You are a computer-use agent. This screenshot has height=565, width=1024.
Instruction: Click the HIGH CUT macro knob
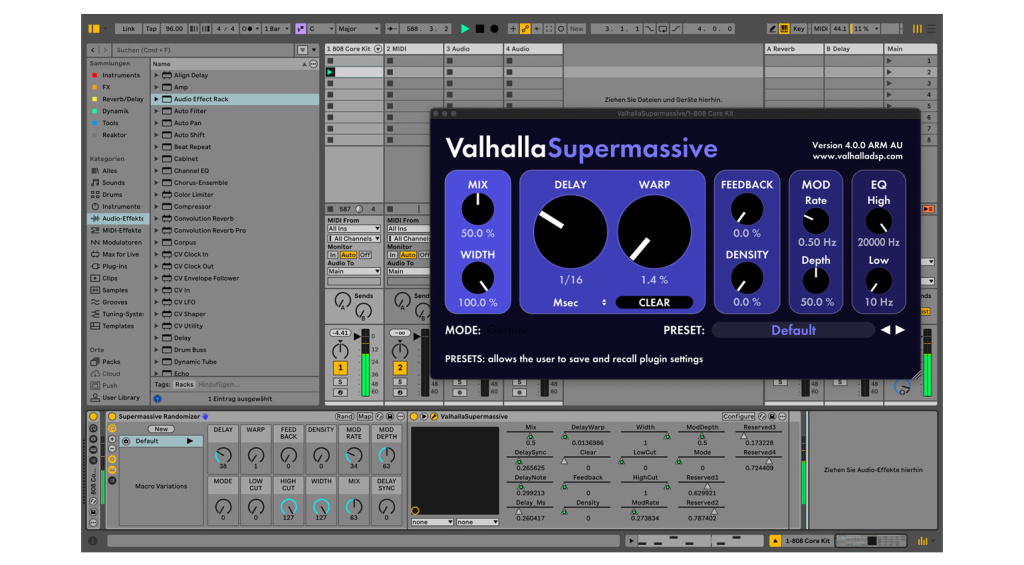point(289,507)
